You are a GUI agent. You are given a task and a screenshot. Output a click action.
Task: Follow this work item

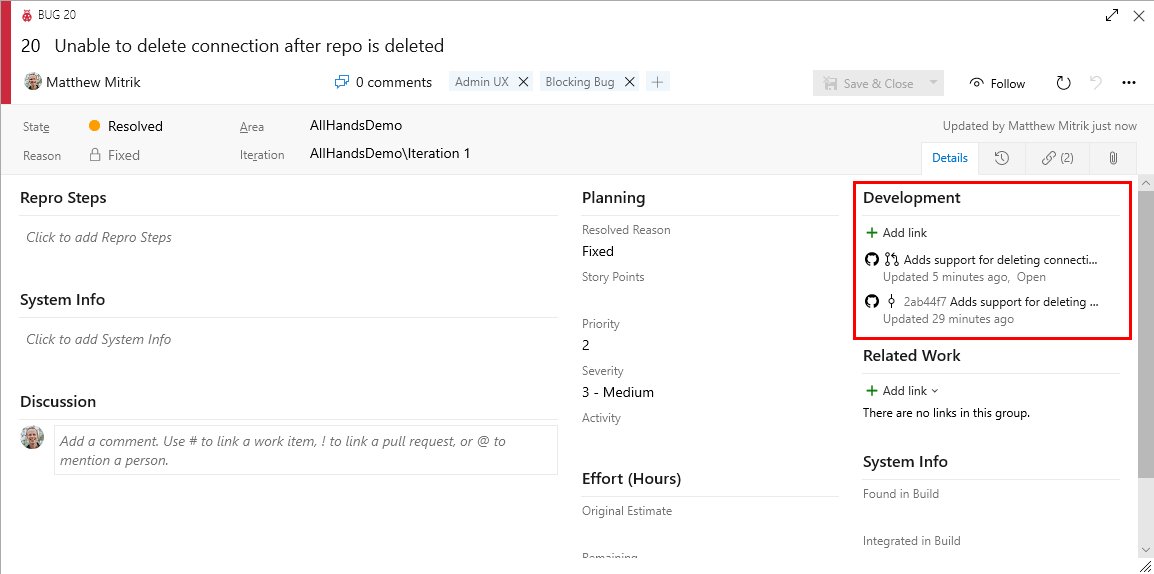(x=997, y=83)
